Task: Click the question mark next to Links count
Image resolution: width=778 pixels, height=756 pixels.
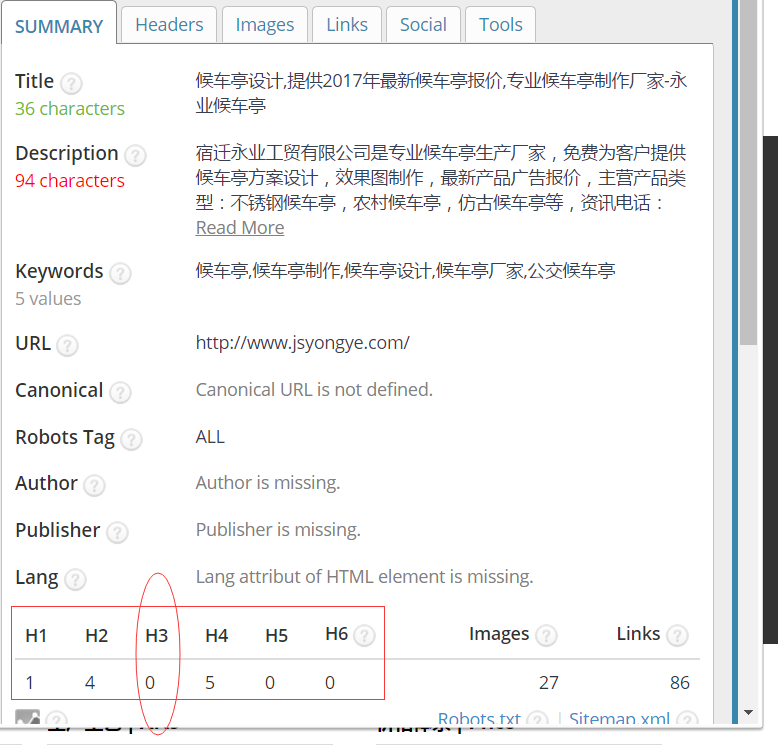Action: point(677,636)
